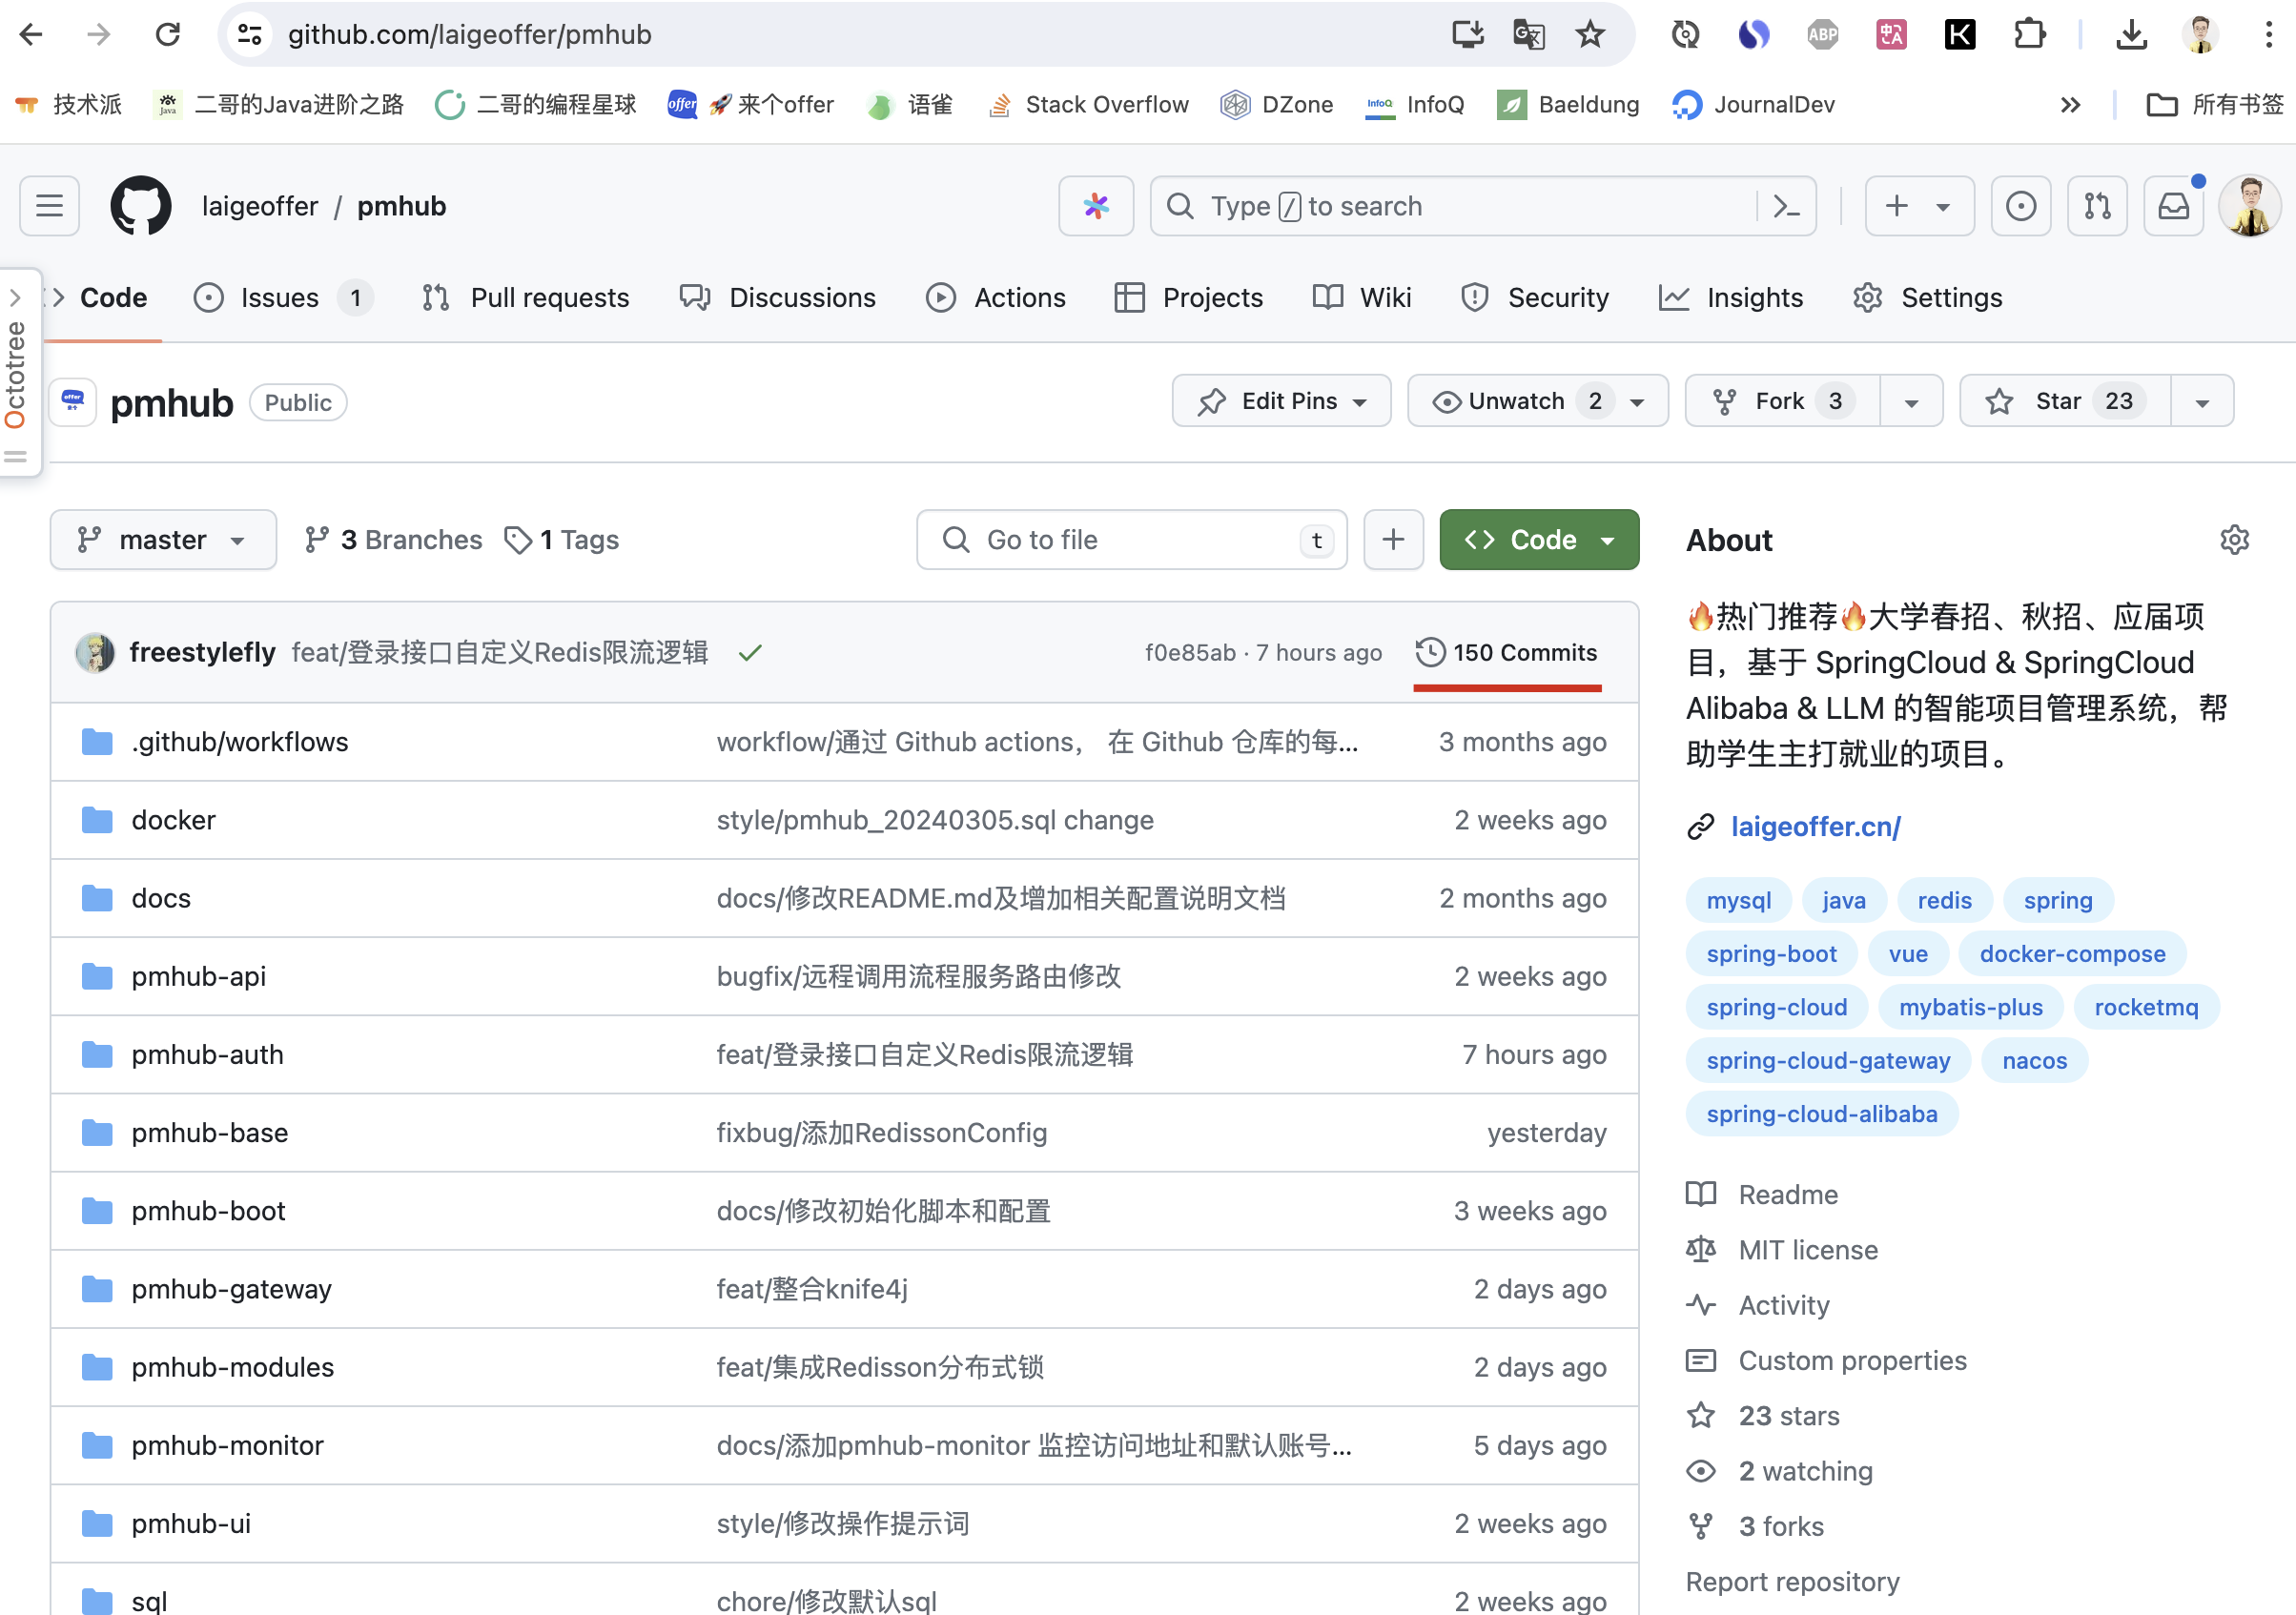The width and height of the screenshot is (2296, 1615).
Task: Expand the Fork options caret
Action: [x=1911, y=400]
